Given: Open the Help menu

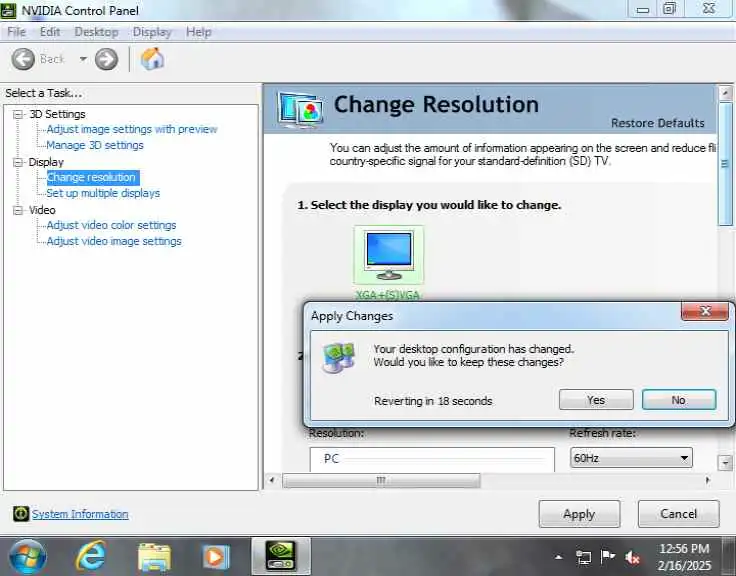Looking at the screenshot, I should (x=199, y=32).
